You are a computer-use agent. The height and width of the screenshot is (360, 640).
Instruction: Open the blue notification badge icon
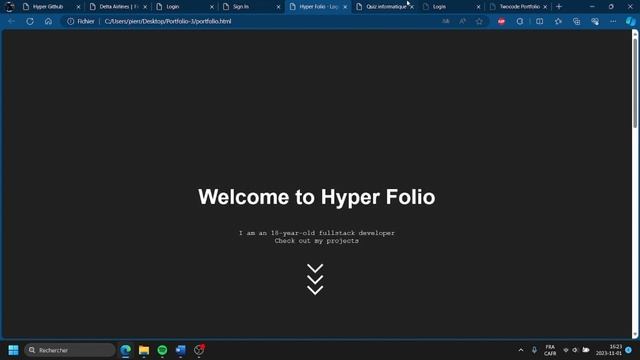pyautogui.click(x=629, y=350)
